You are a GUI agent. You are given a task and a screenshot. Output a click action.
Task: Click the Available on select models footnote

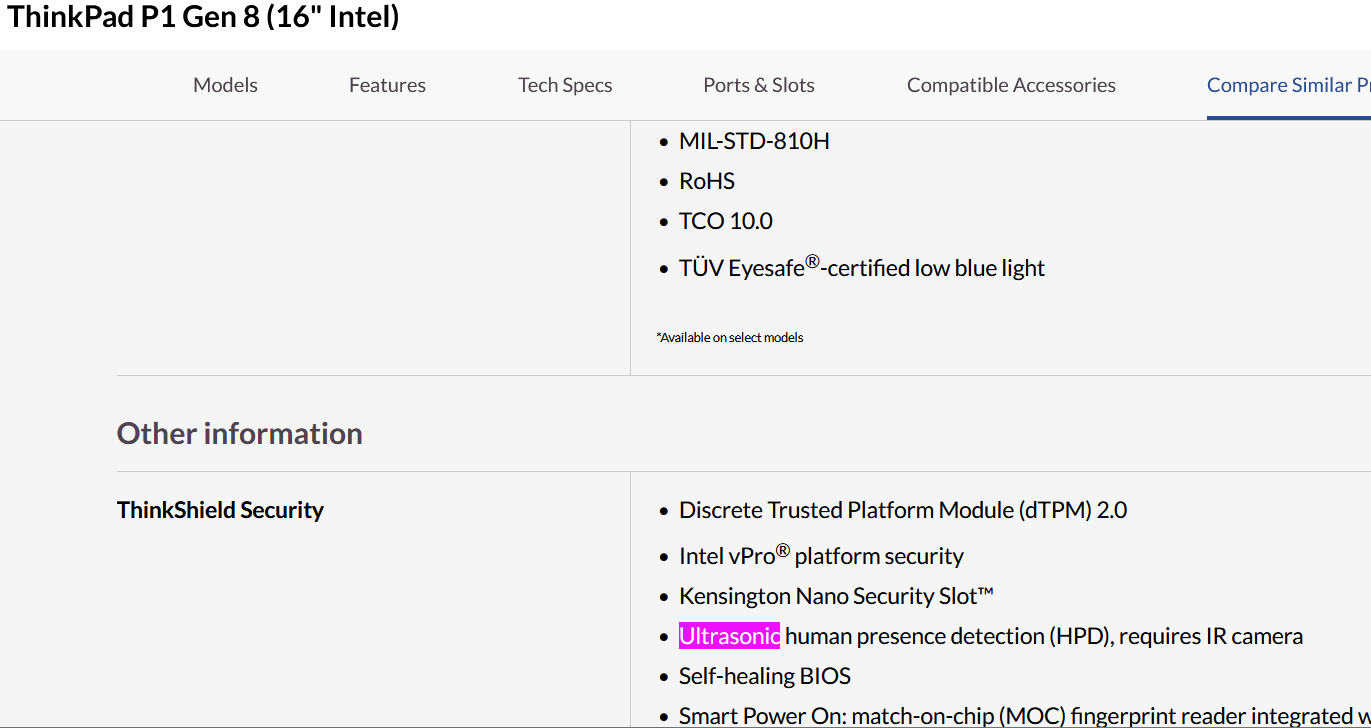pos(730,338)
